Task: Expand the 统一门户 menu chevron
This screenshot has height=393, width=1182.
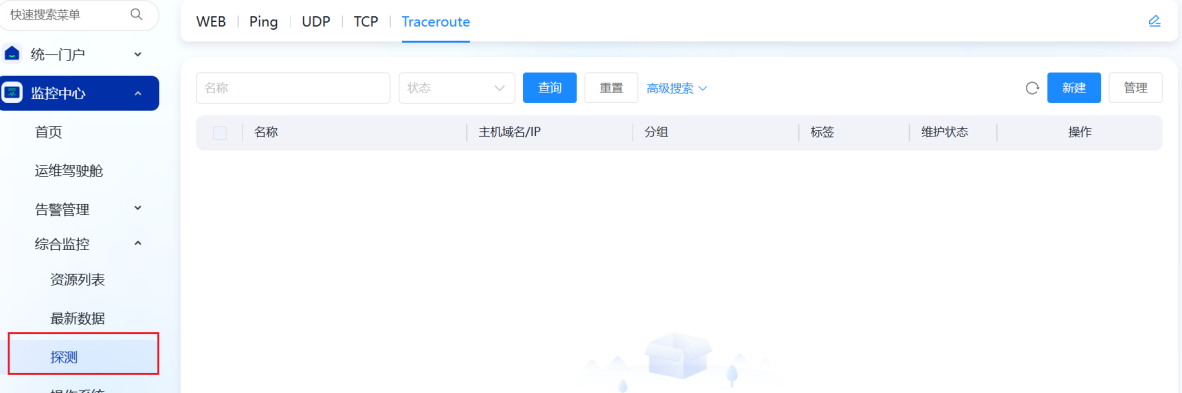Action: tap(137, 54)
